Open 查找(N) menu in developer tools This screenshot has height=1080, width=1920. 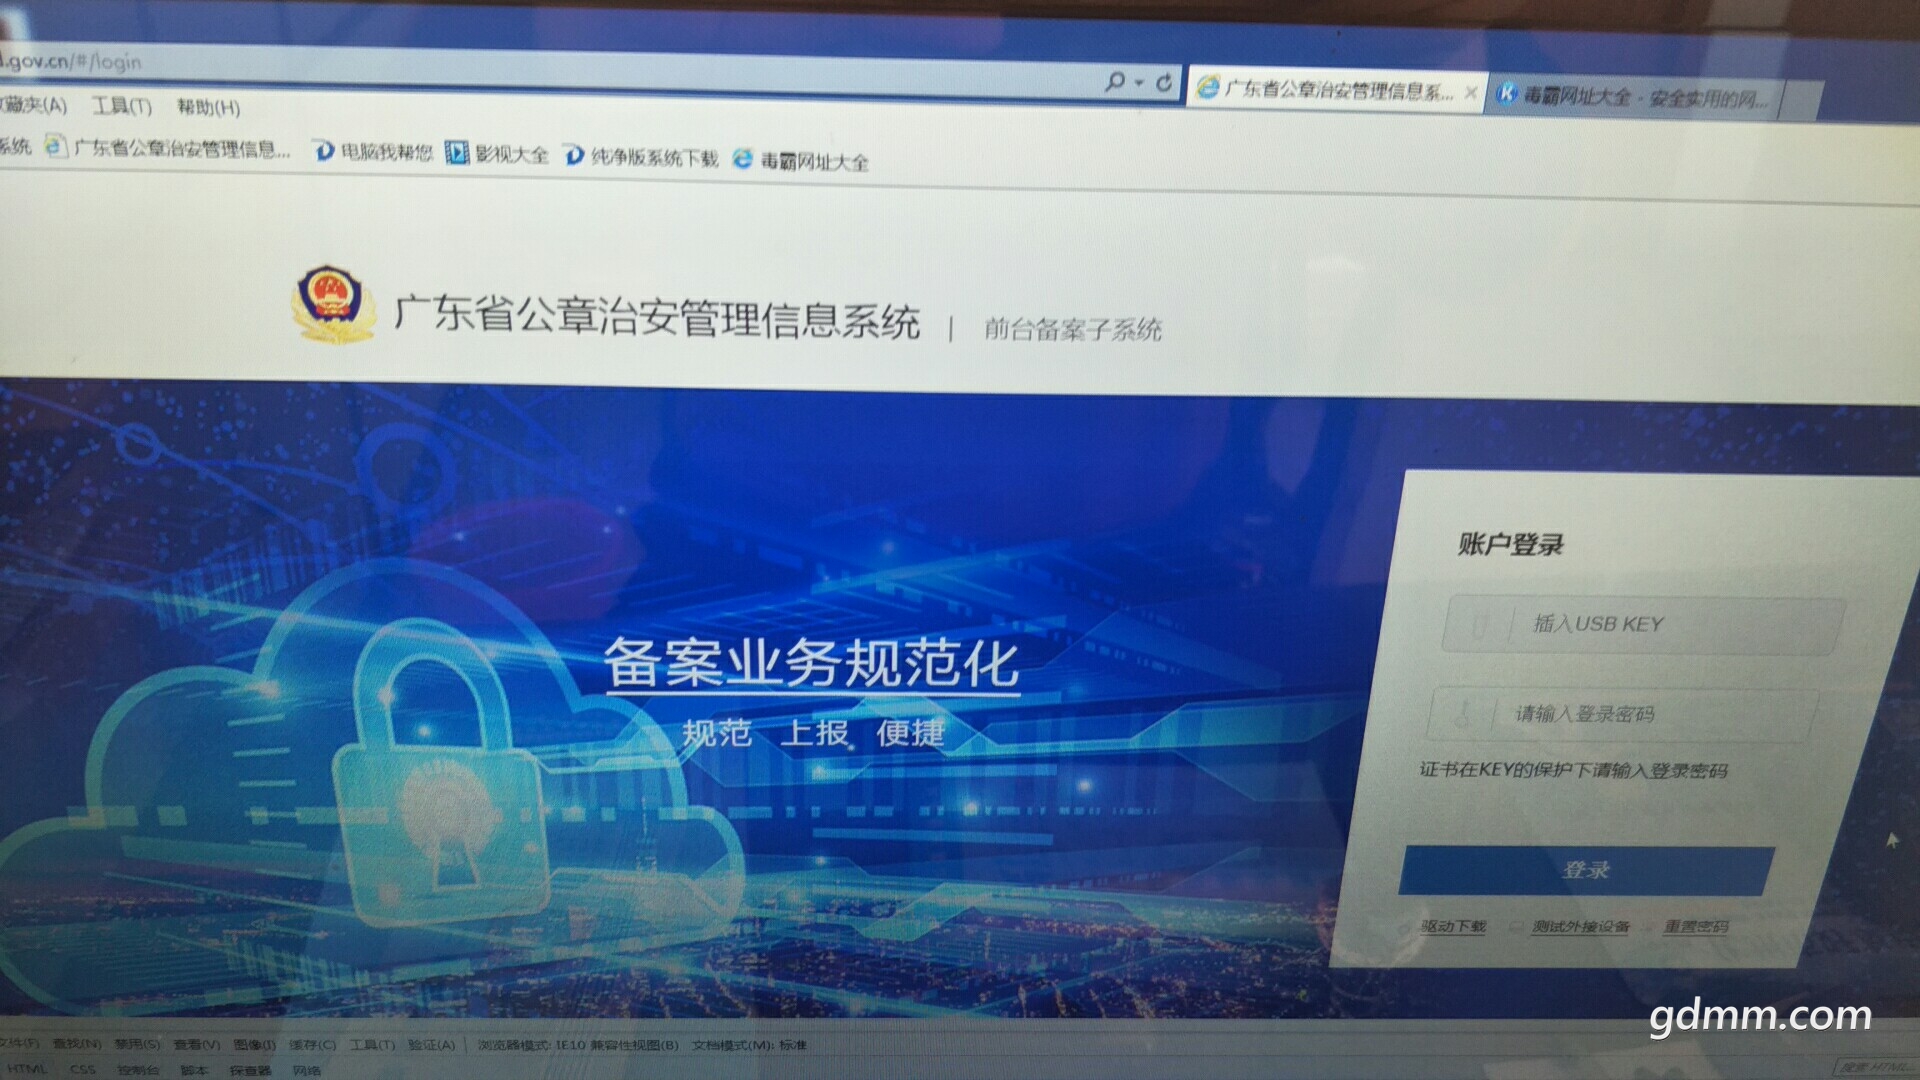[x=78, y=1044]
